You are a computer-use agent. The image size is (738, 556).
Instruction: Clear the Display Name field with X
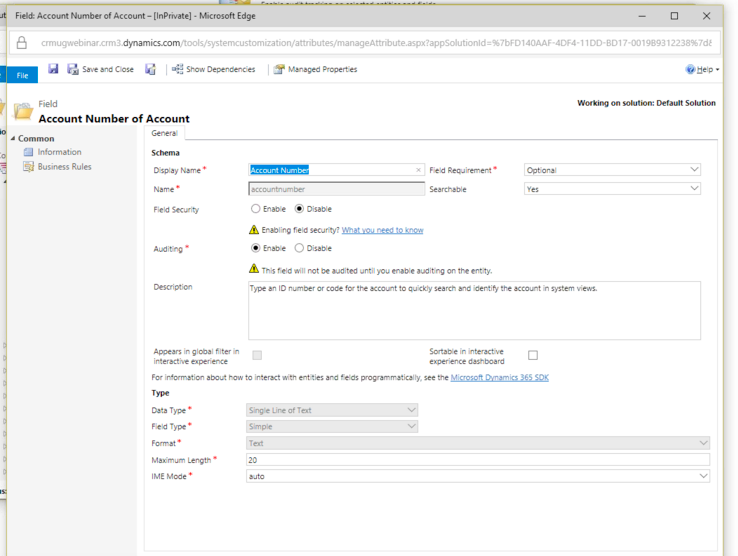pos(418,170)
